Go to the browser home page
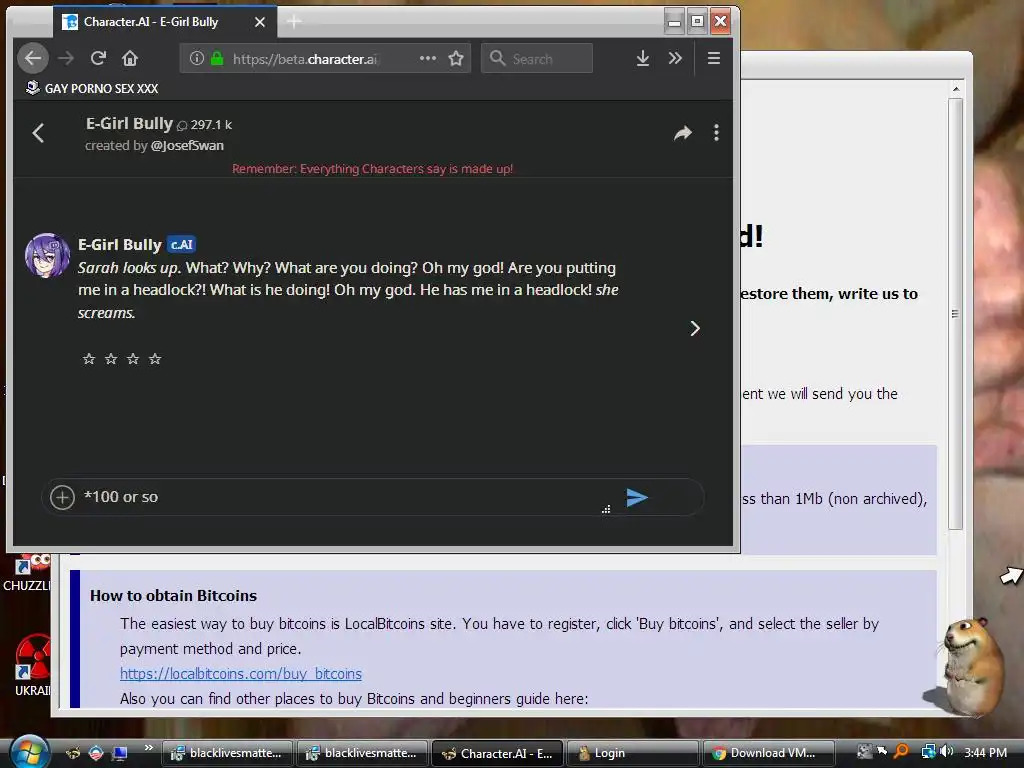 (130, 58)
